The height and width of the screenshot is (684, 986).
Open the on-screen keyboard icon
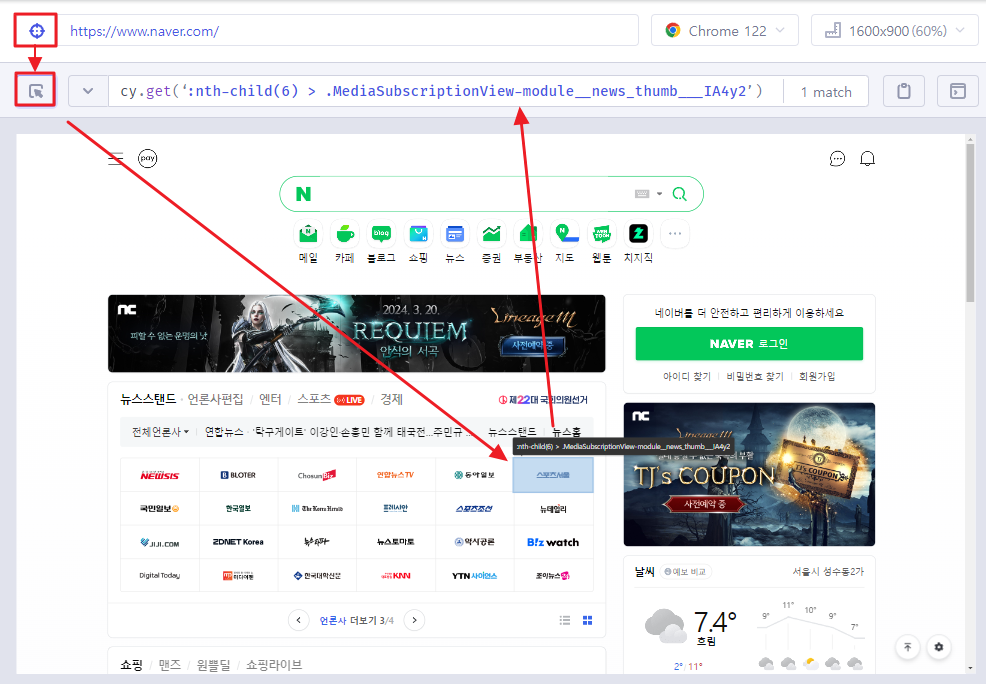(x=641, y=194)
